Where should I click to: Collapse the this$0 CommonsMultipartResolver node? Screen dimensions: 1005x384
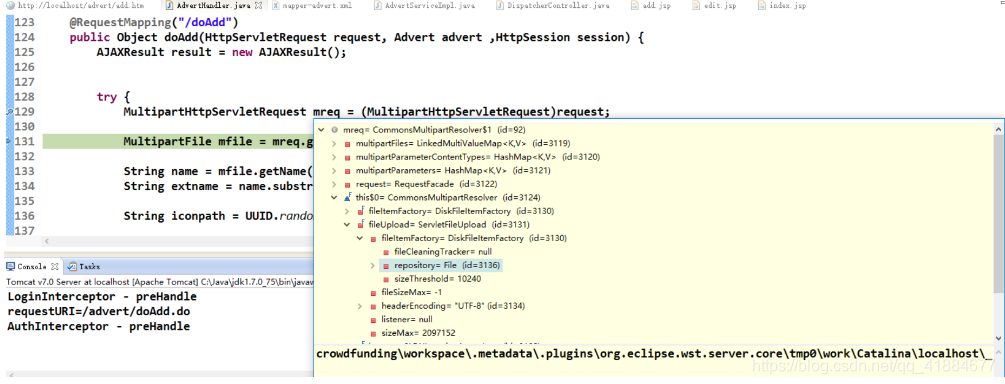334,197
